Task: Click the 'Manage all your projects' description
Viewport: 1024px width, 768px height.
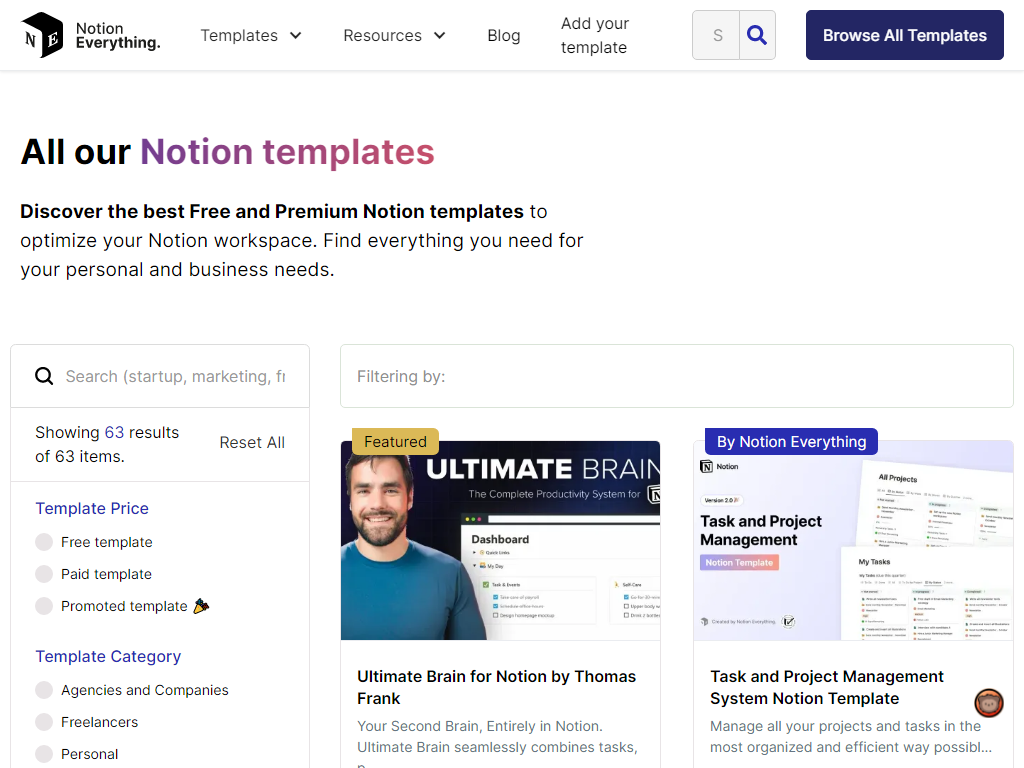Action: coord(850,737)
